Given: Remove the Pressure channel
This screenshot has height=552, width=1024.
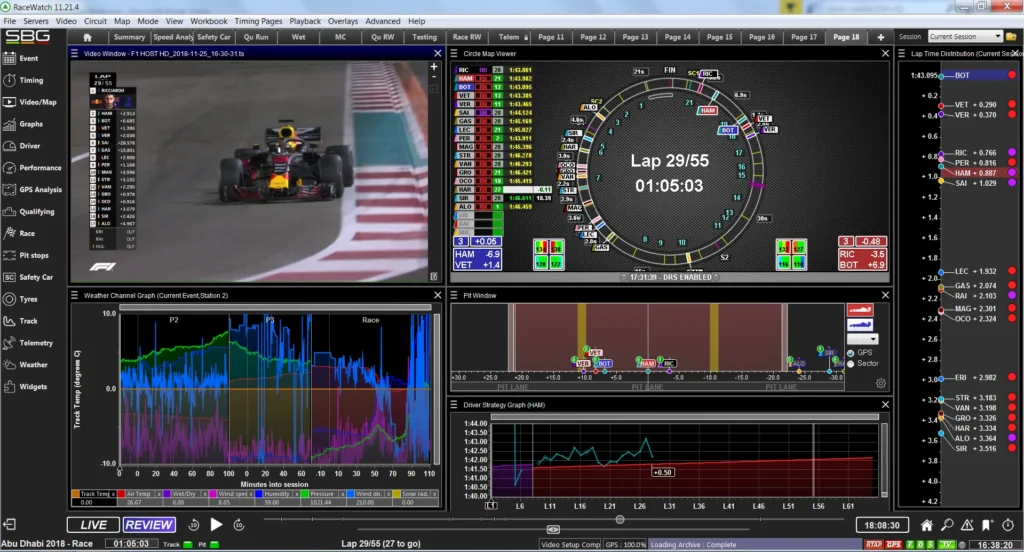Looking at the screenshot, I should (x=342, y=494).
